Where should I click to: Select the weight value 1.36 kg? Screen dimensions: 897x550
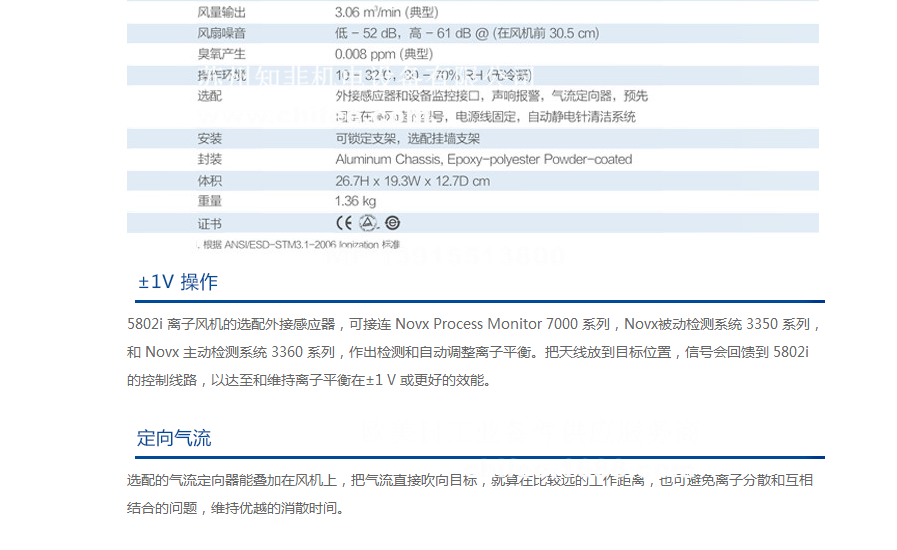355,201
